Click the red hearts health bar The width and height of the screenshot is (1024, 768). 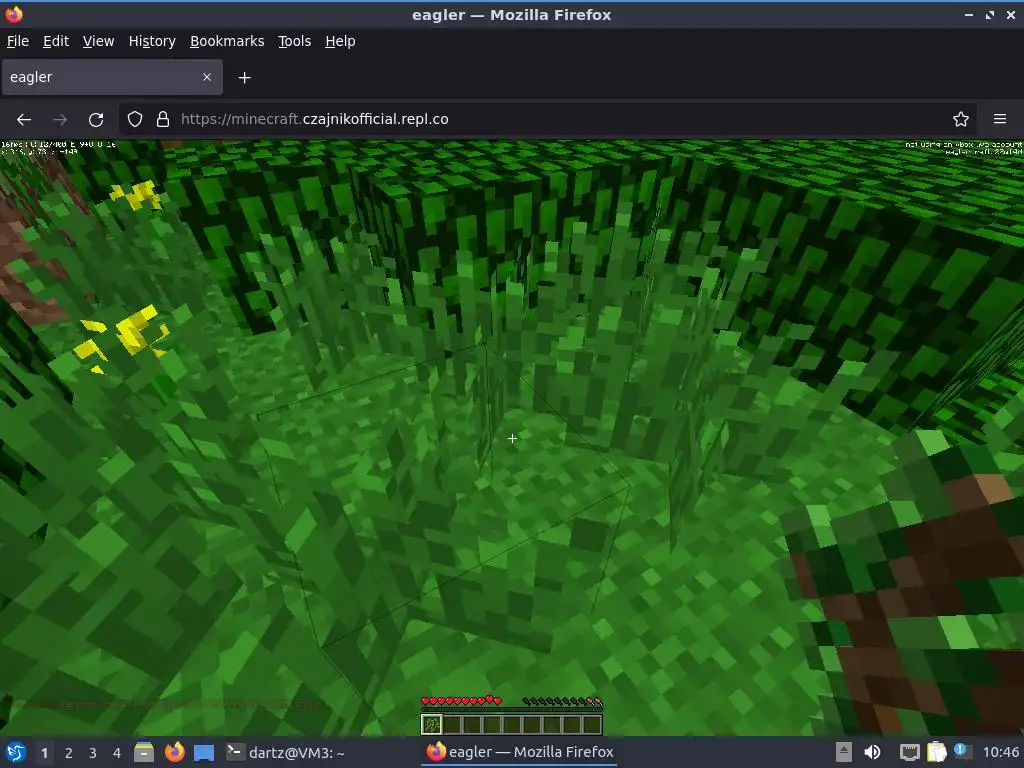(462, 701)
